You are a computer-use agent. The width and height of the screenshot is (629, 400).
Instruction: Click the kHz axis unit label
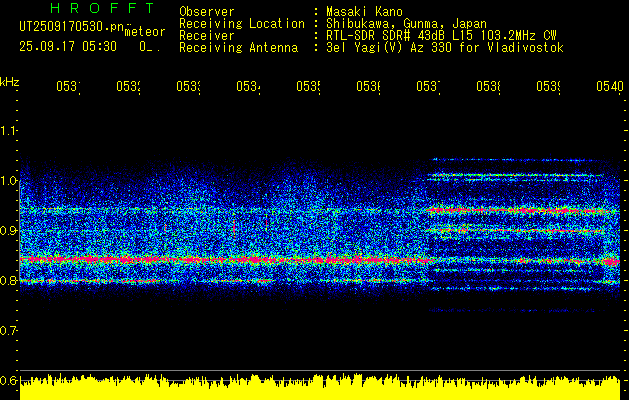[10, 82]
